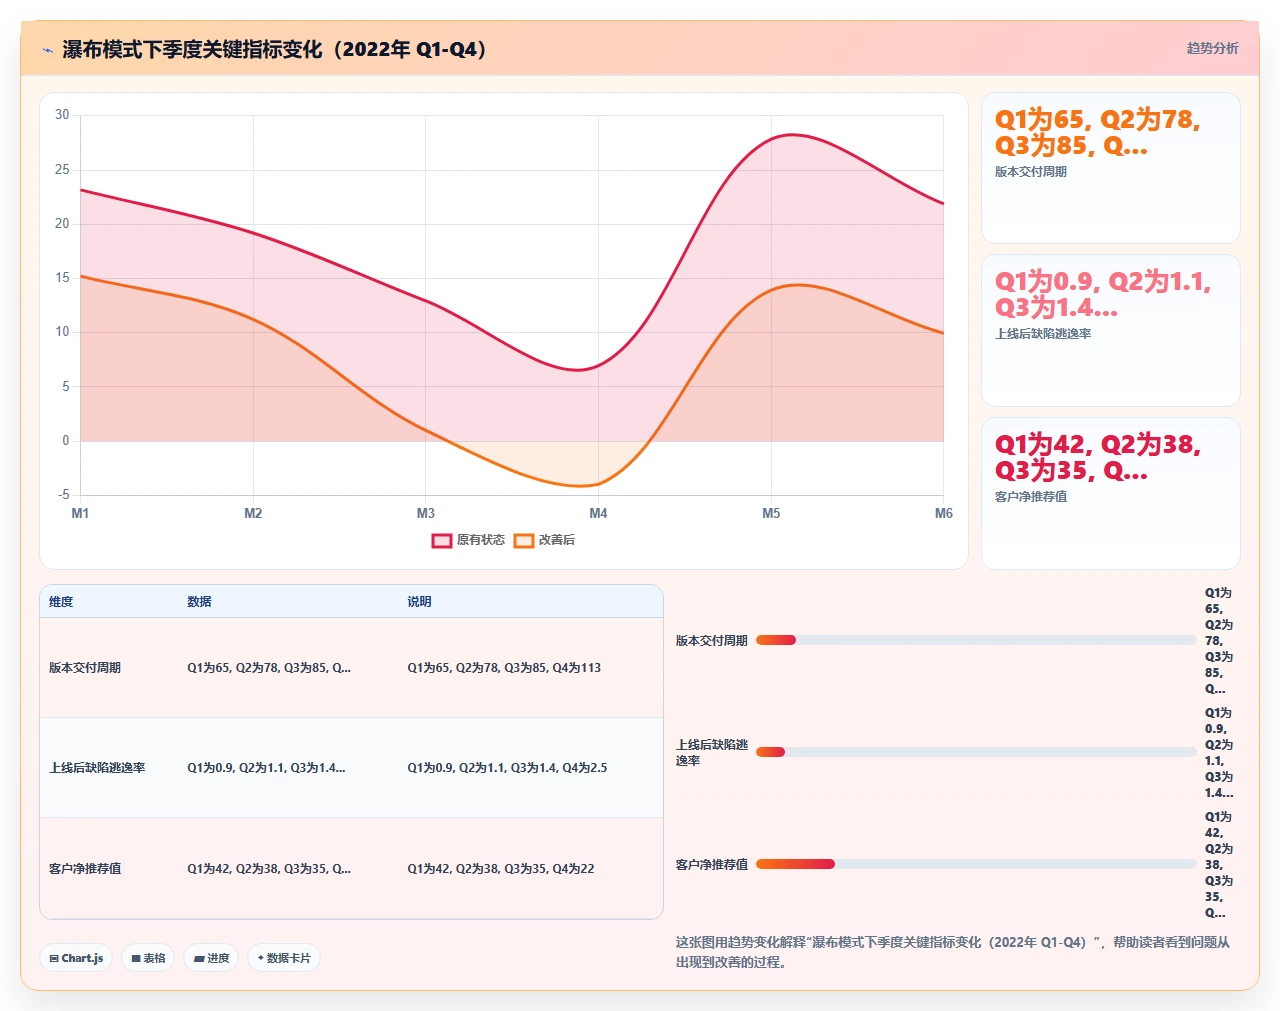Click the 进度 tag icon
Viewport: 1280px width, 1011px height.
point(199,958)
